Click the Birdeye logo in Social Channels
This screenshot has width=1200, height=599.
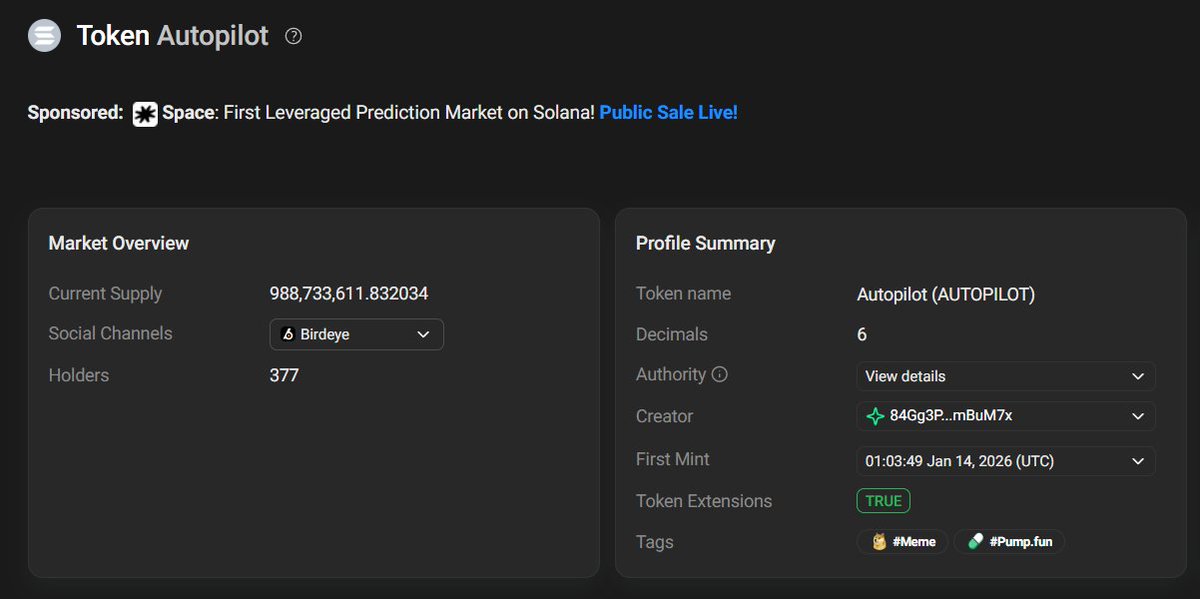[288, 334]
